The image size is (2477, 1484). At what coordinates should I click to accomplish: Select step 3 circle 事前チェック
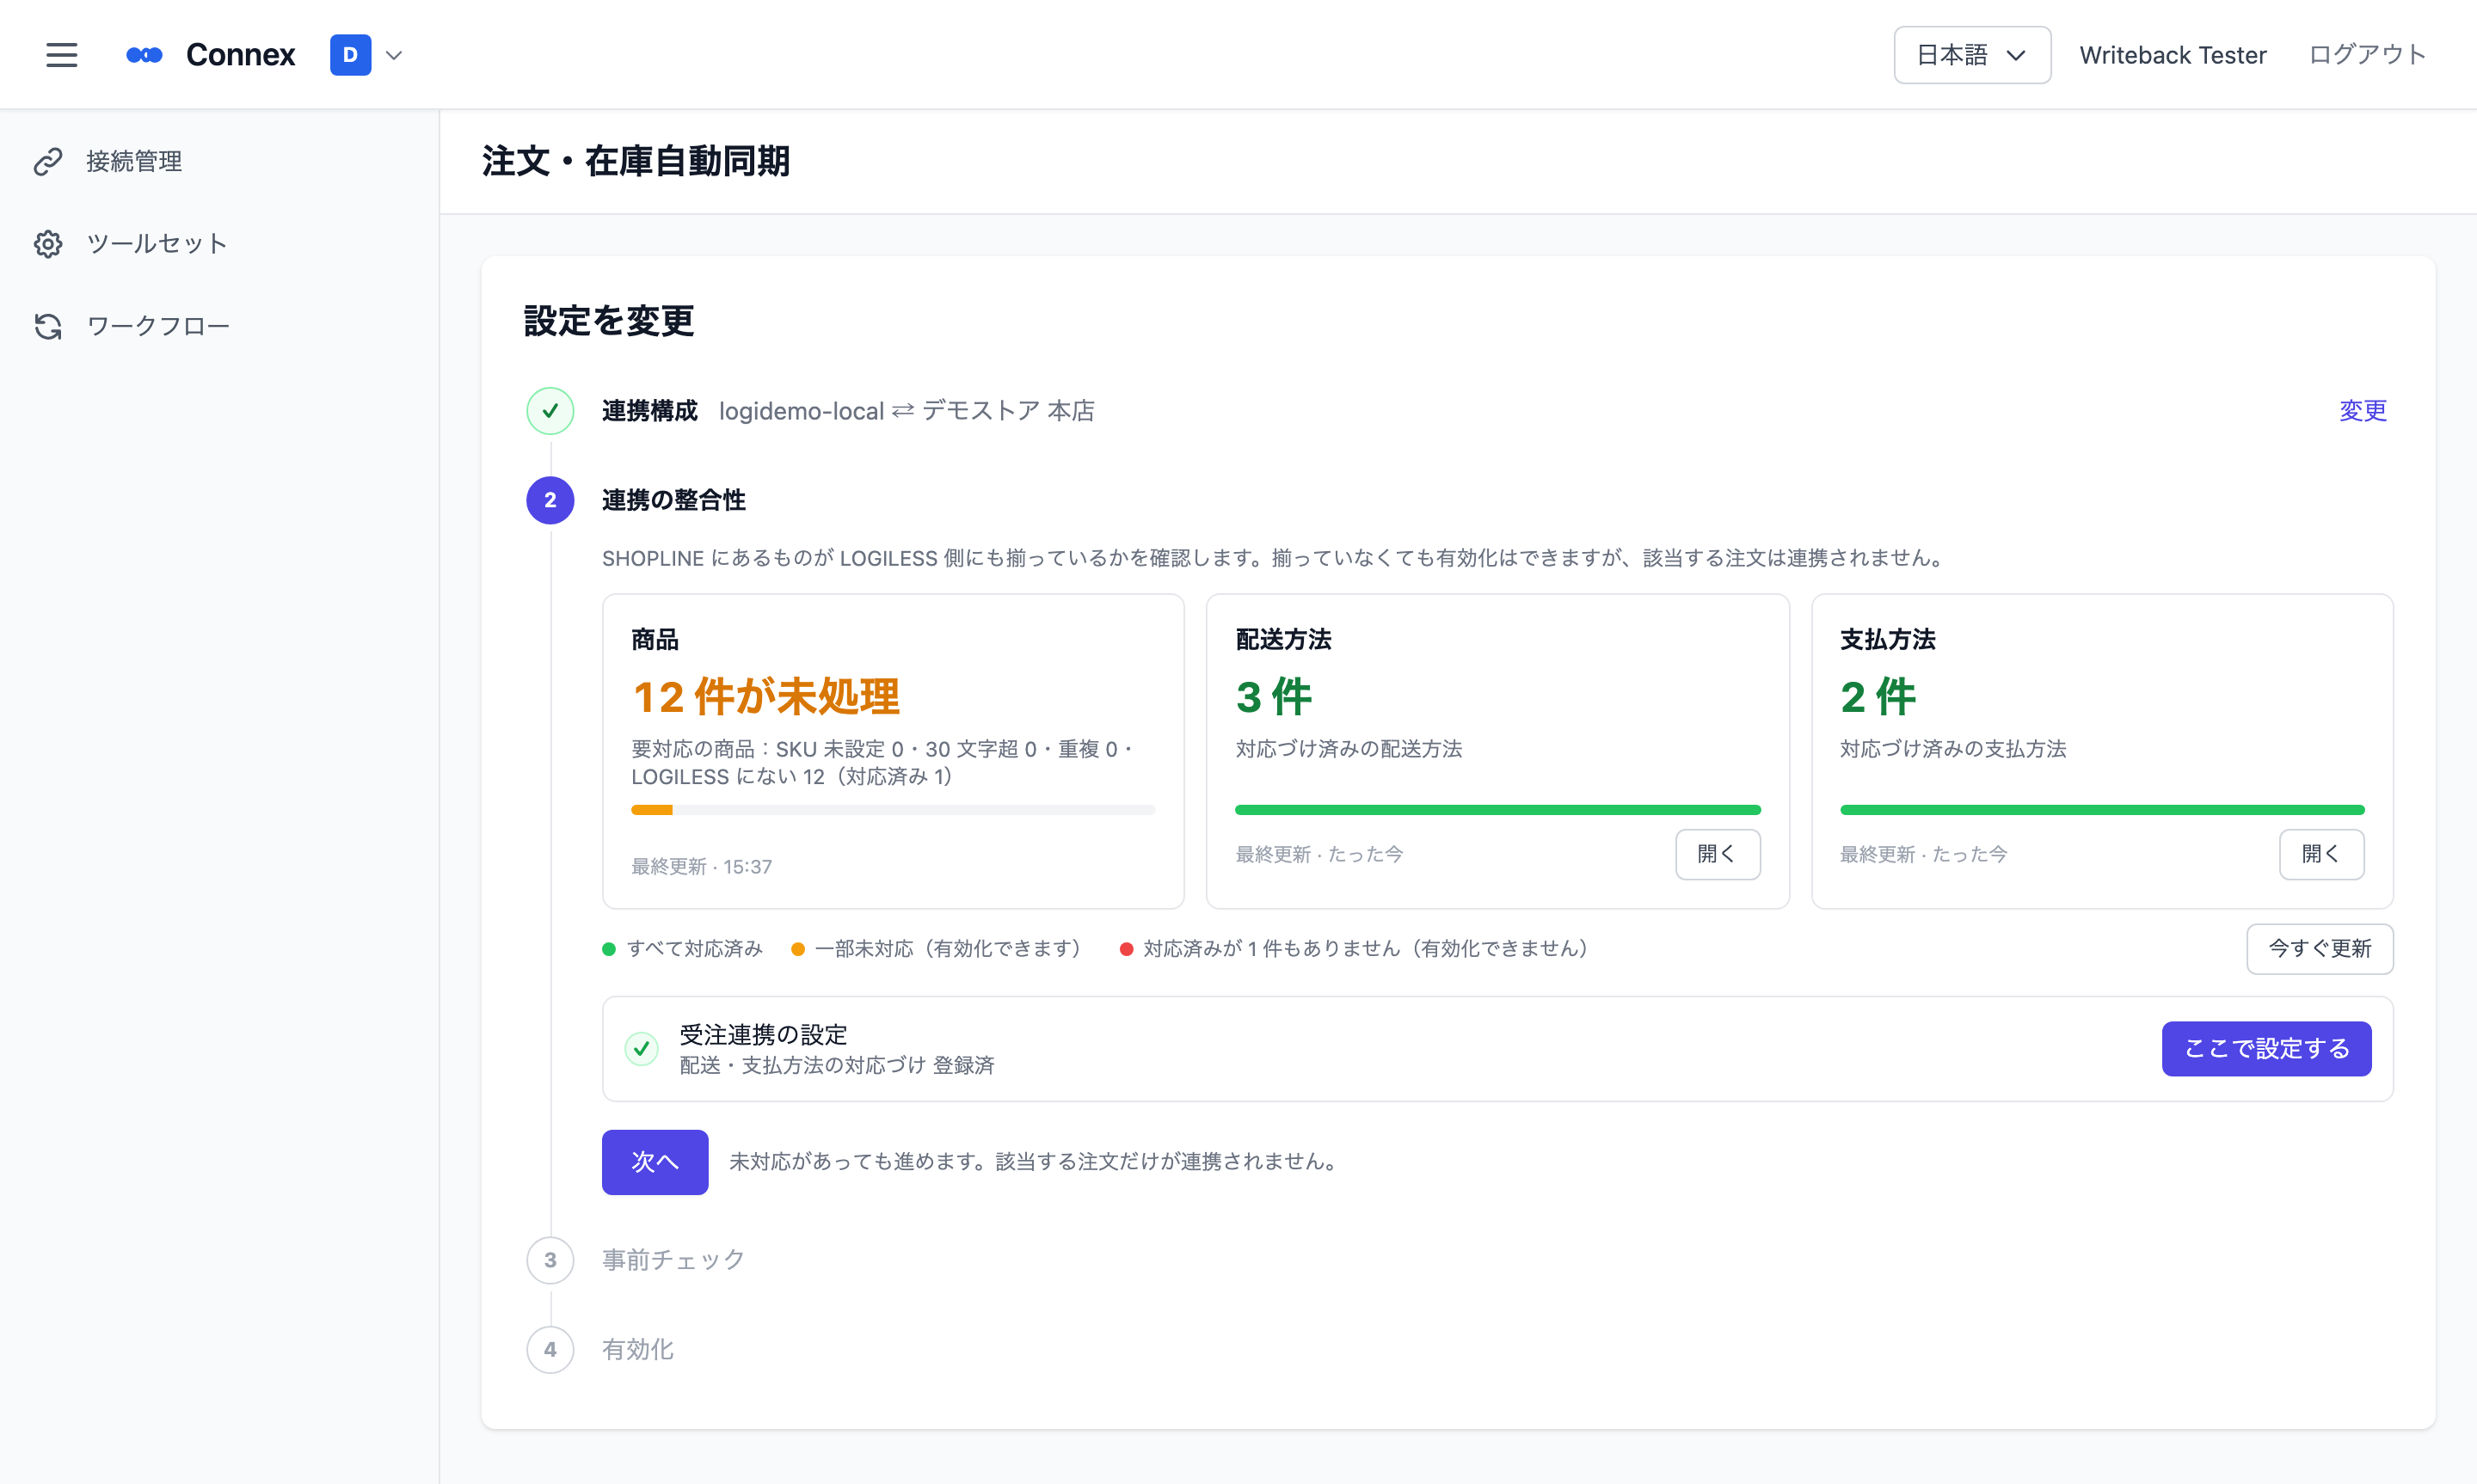(550, 1260)
